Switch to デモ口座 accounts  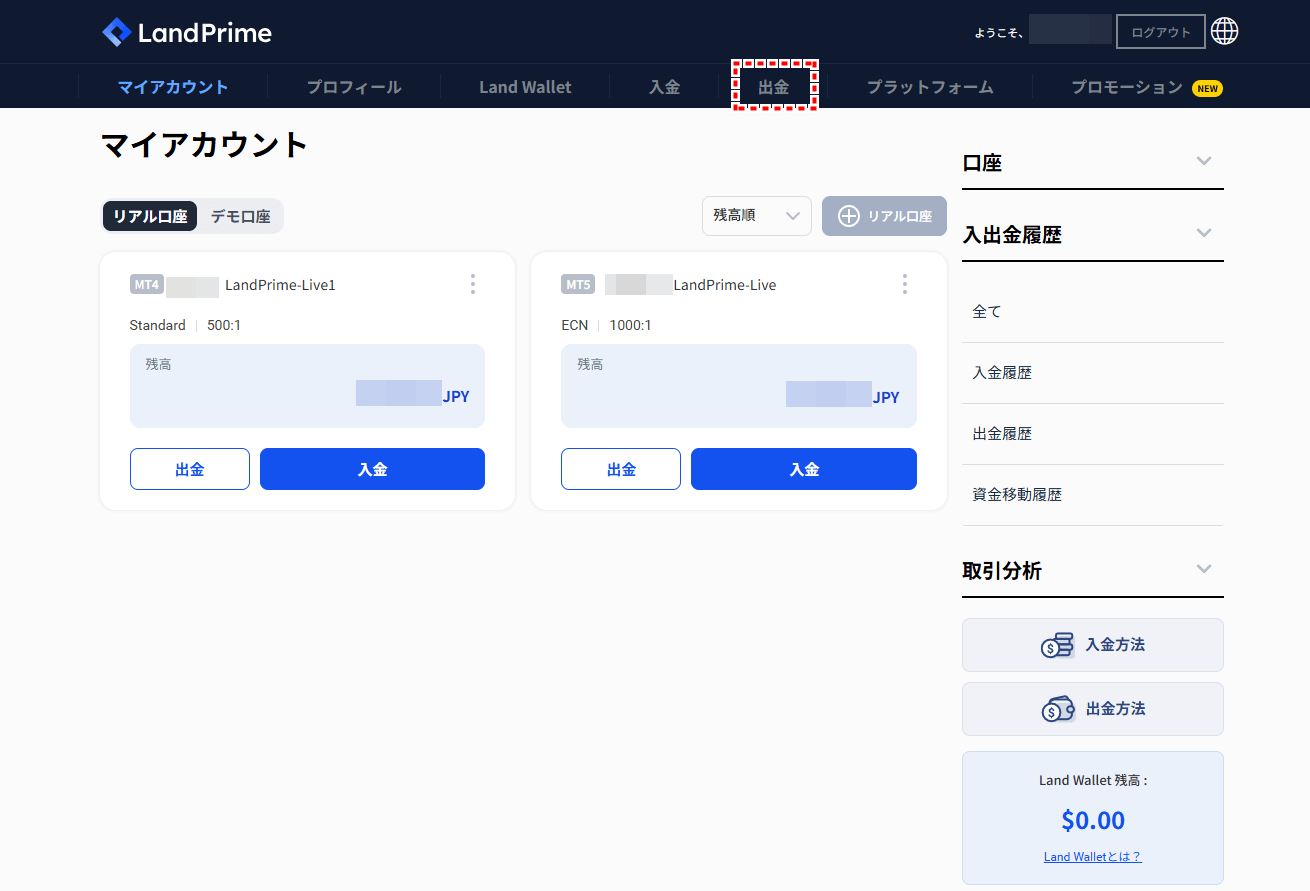240,216
